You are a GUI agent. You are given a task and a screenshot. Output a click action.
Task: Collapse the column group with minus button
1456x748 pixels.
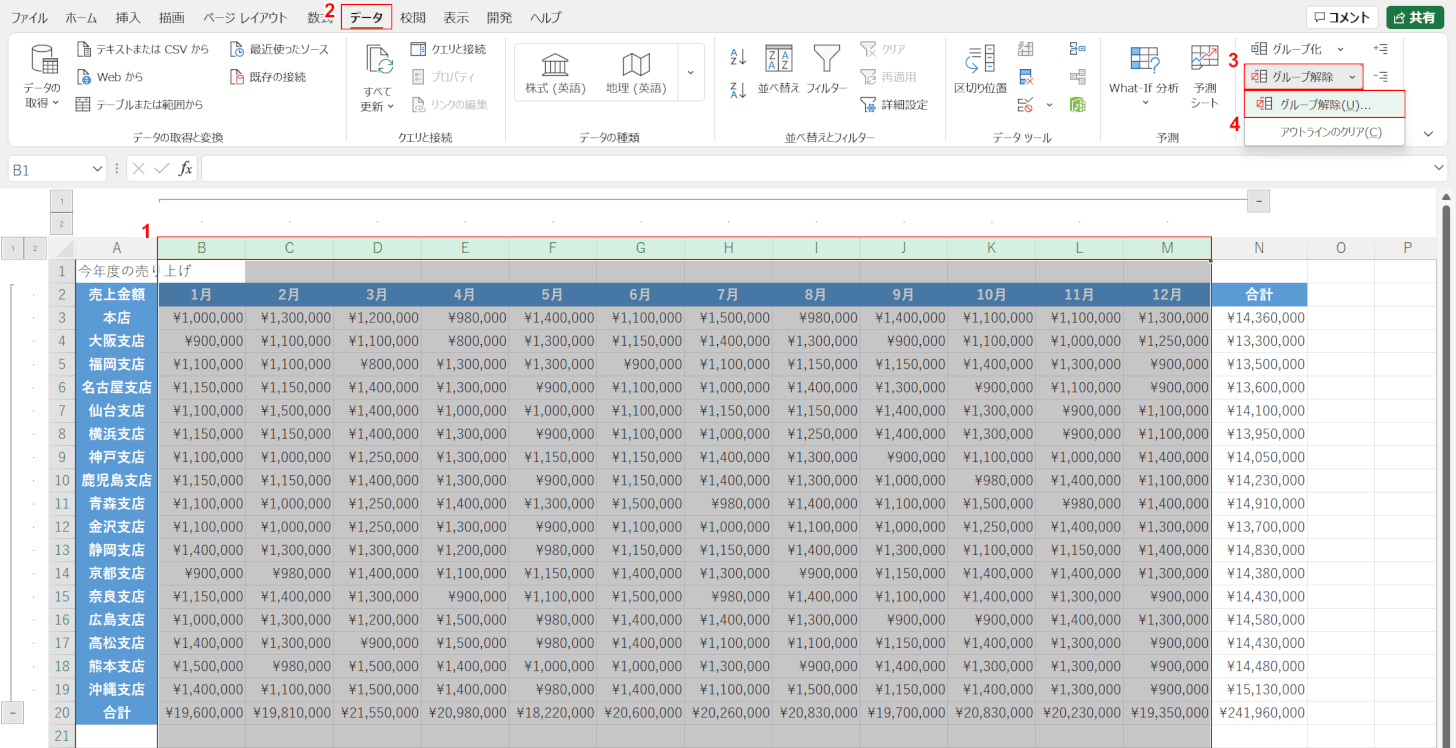point(1259,201)
